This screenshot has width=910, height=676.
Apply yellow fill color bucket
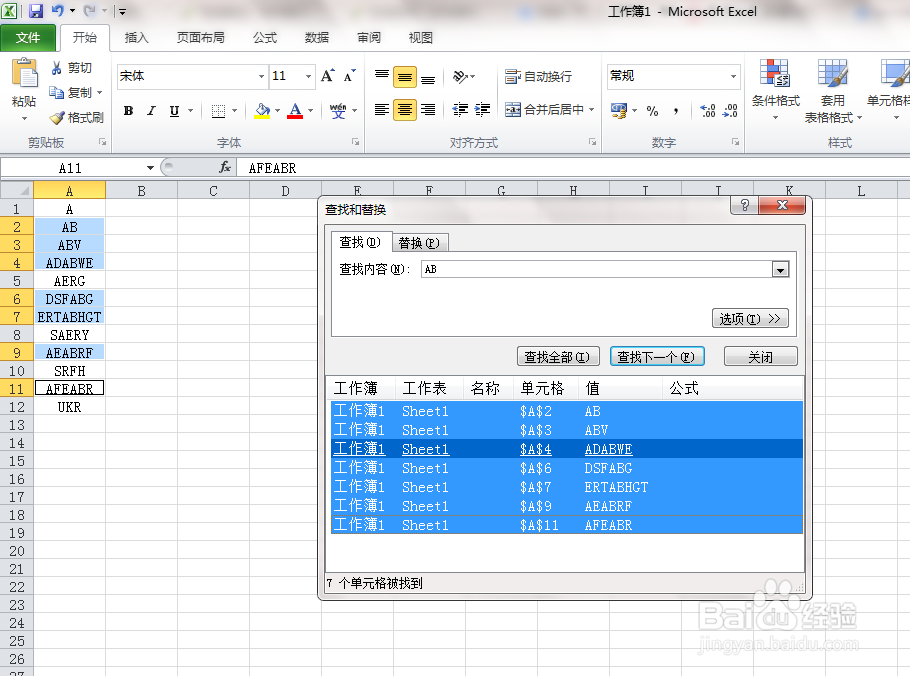coord(262,110)
